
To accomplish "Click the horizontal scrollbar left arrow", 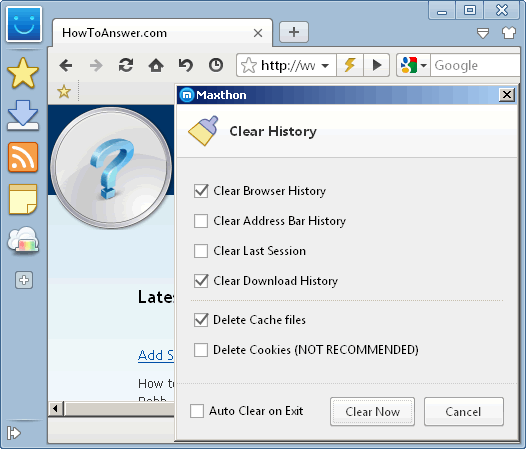I will click(x=55, y=408).
